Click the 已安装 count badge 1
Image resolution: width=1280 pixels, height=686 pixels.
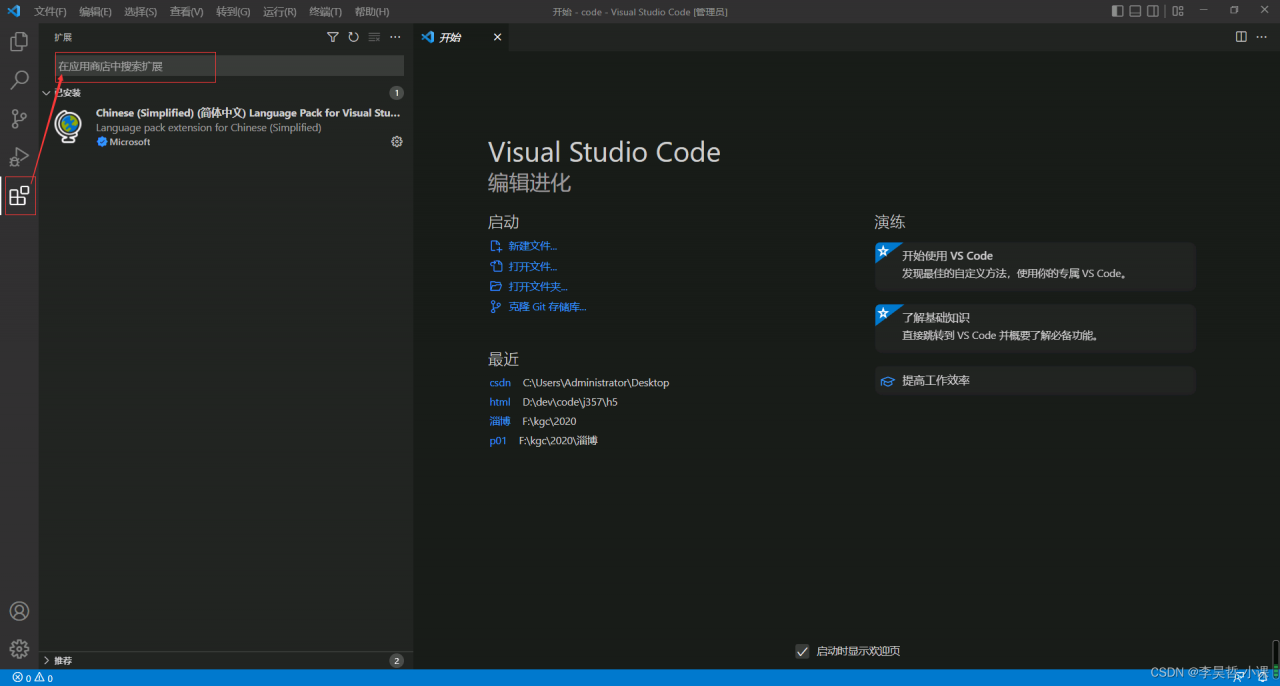pos(396,93)
